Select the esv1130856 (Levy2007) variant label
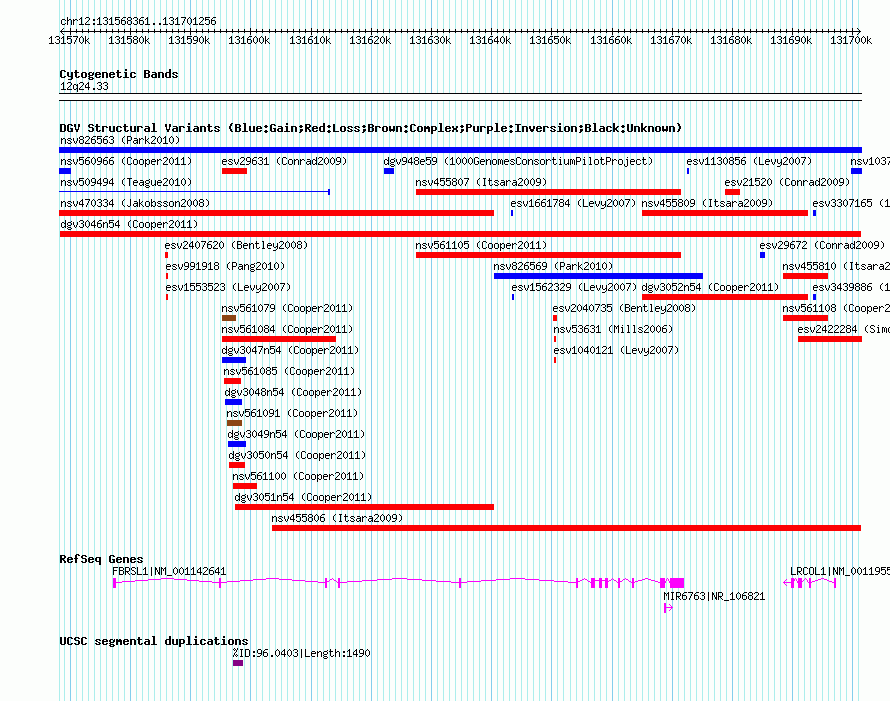The image size is (890, 701). [x=749, y=161]
